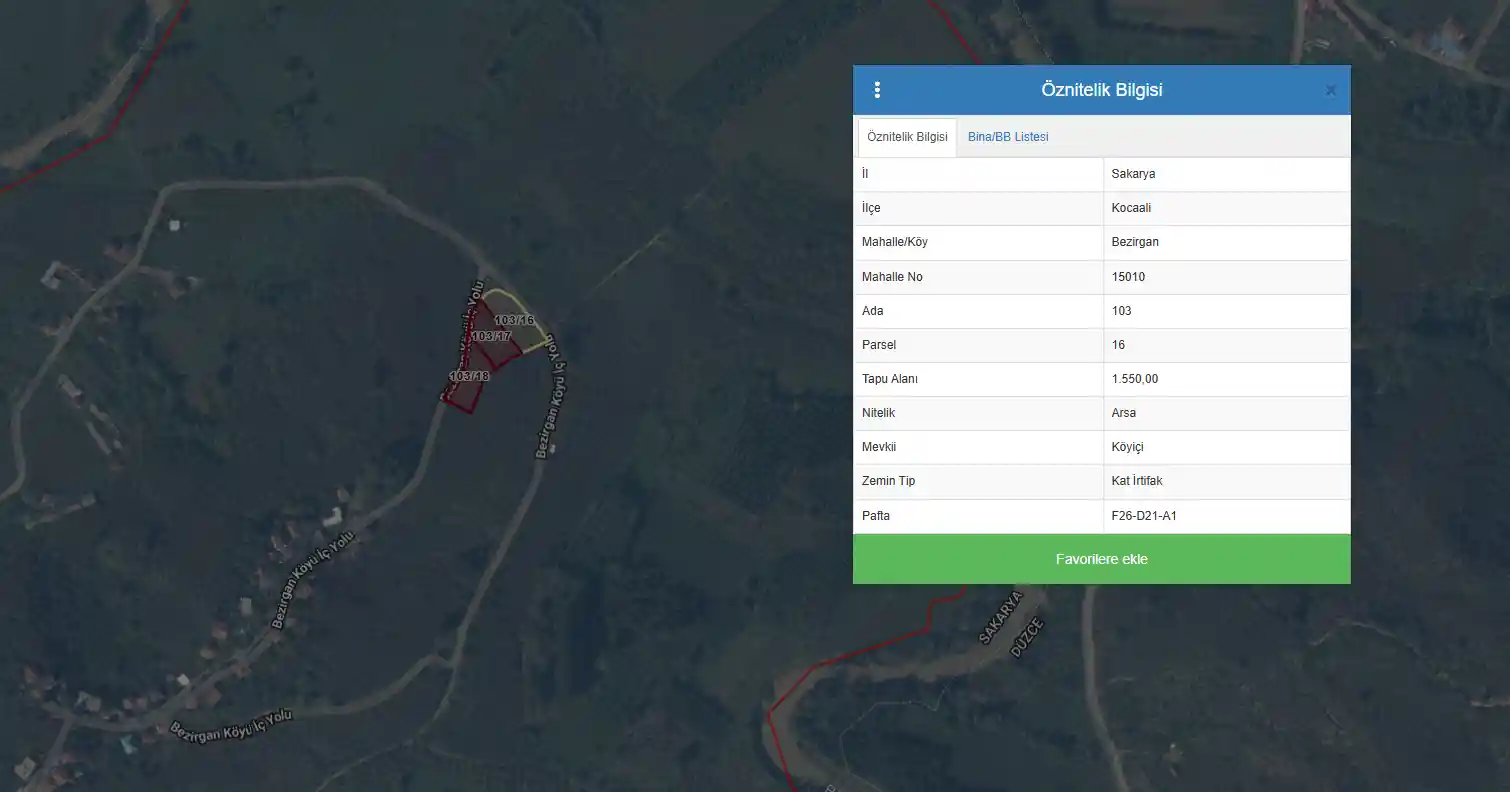Select parcel 103/16 on the map
This screenshot has width=1510, height=792.
515,319
